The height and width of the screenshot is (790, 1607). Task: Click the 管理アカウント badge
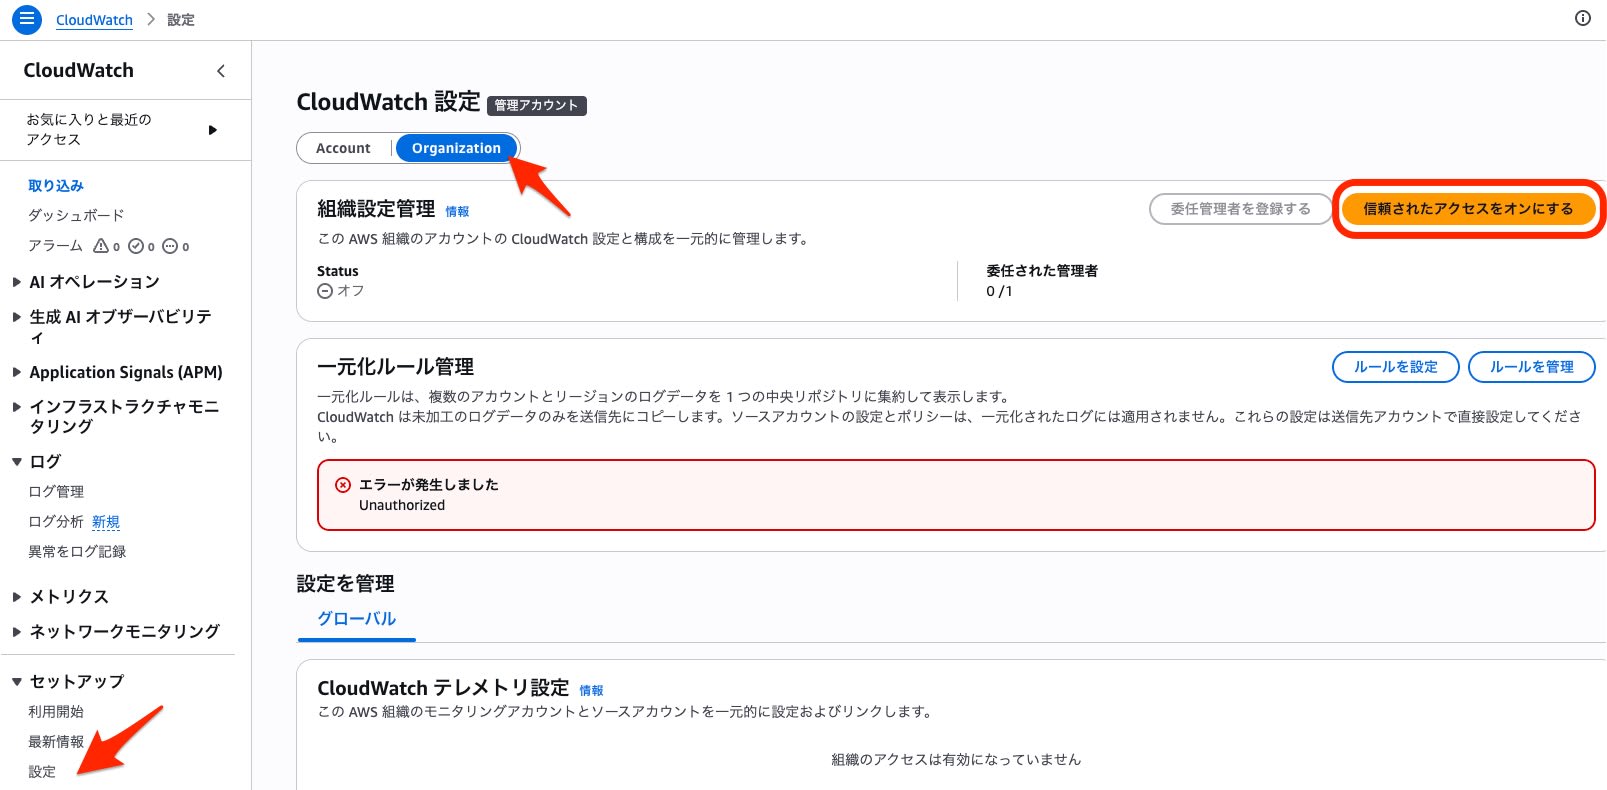[537, 105]
